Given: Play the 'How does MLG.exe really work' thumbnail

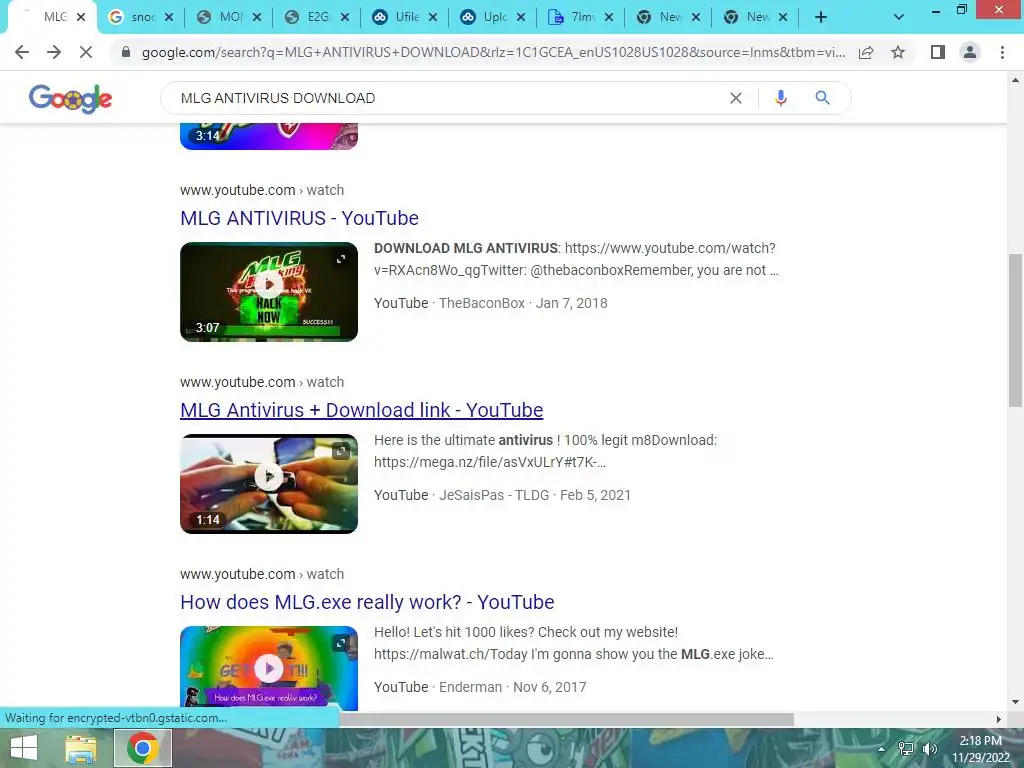Looking at the screenshot, I should (269, 668).
